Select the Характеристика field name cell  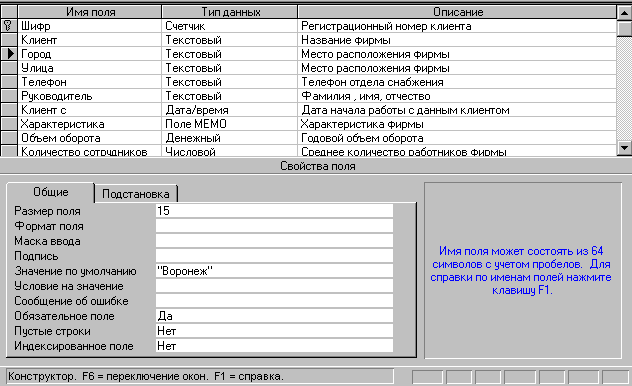click(90, 124)
